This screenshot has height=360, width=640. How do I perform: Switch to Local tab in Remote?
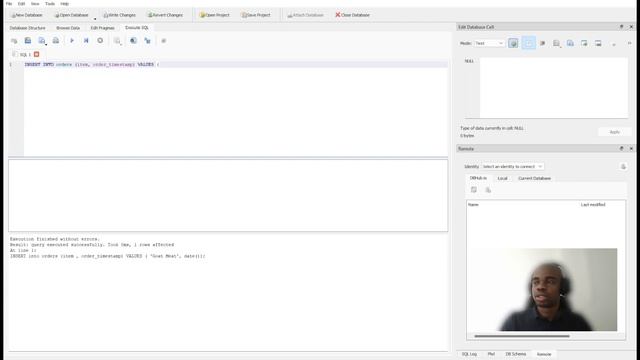tap(502, 178)
